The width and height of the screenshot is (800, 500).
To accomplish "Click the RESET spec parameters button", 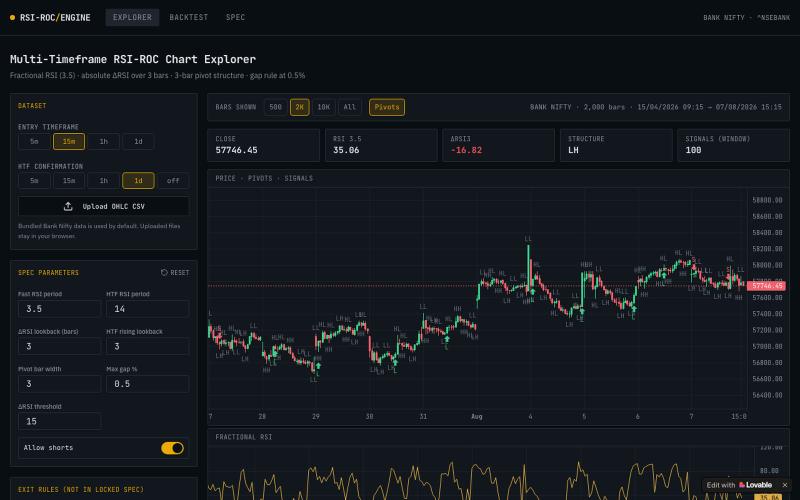I will click(x=175, y=272).
